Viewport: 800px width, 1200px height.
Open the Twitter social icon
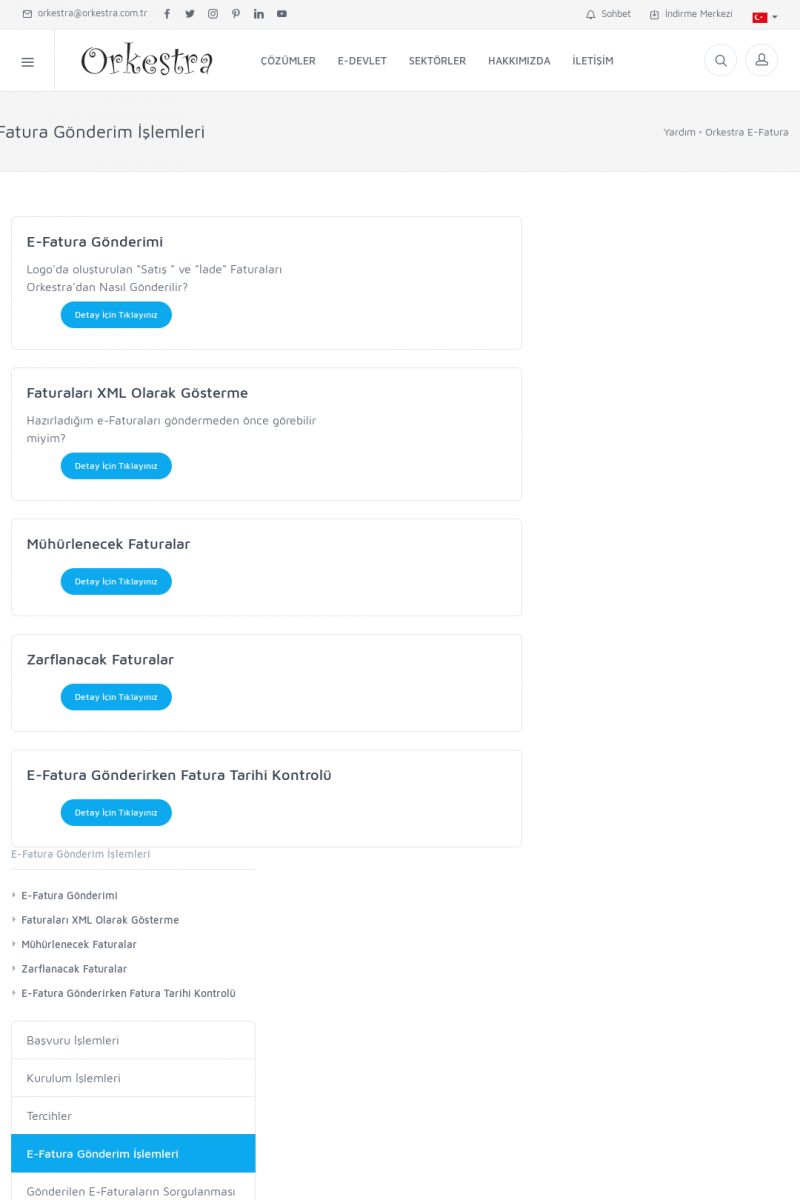point(190,14)
